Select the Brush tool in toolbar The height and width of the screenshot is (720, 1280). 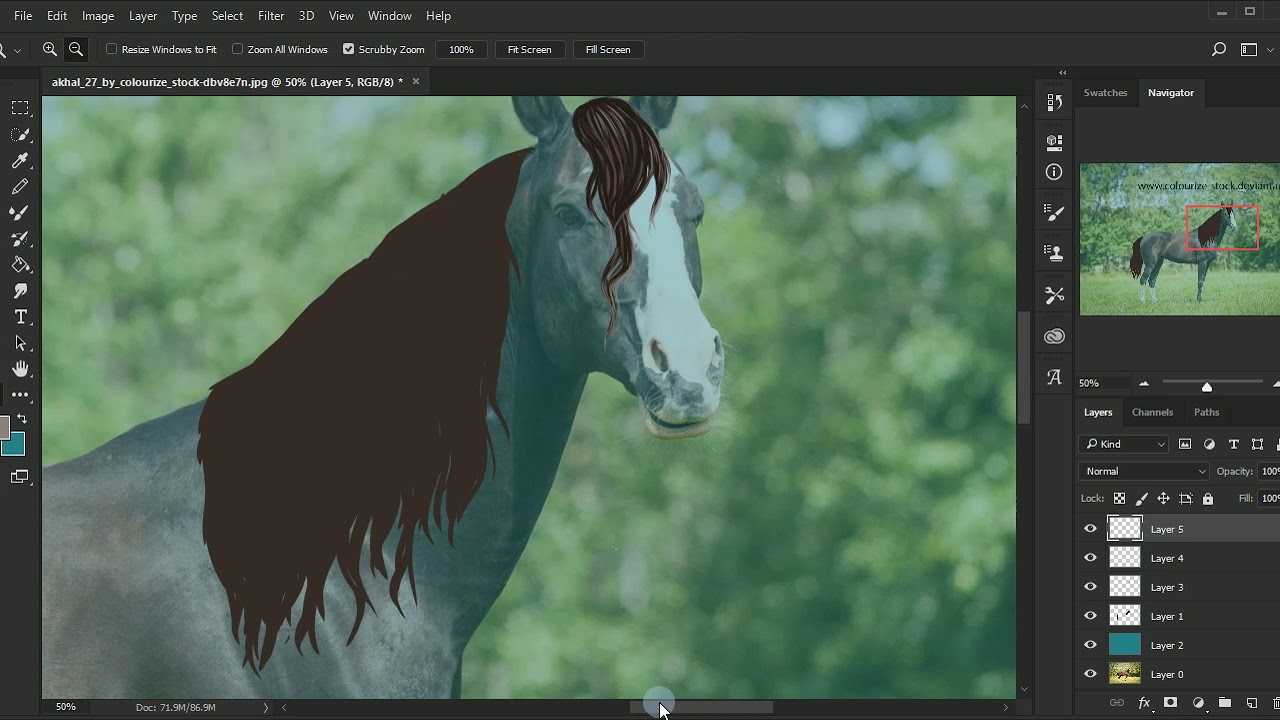point(20,213)
